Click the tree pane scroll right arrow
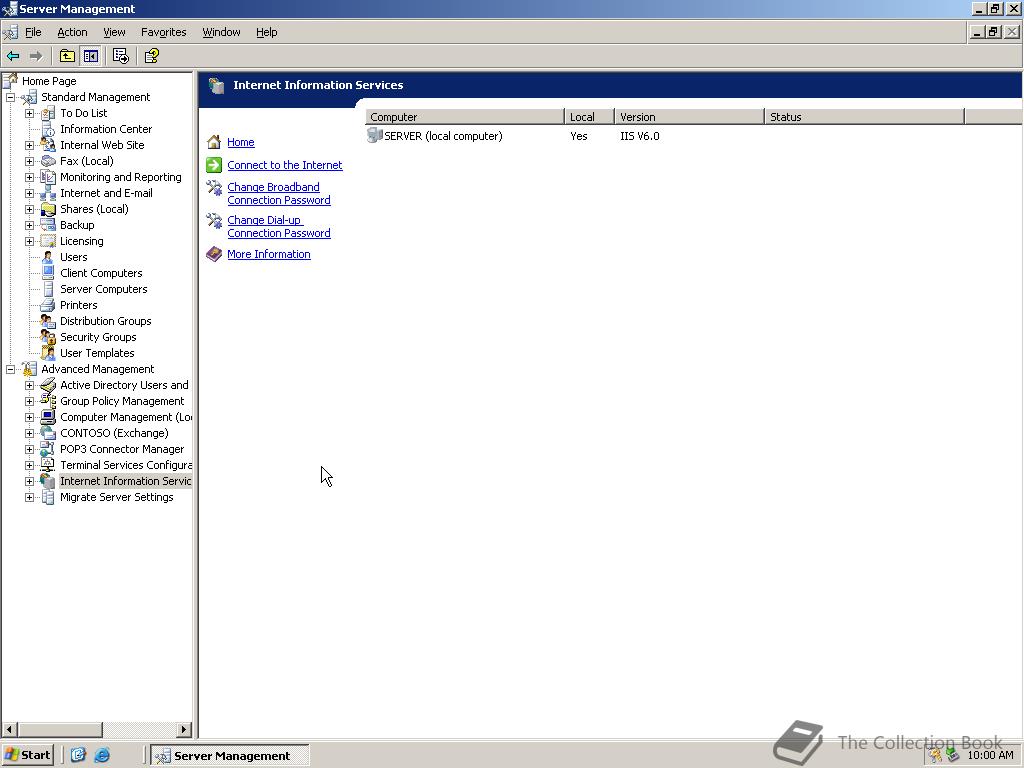 pos(184,729)
